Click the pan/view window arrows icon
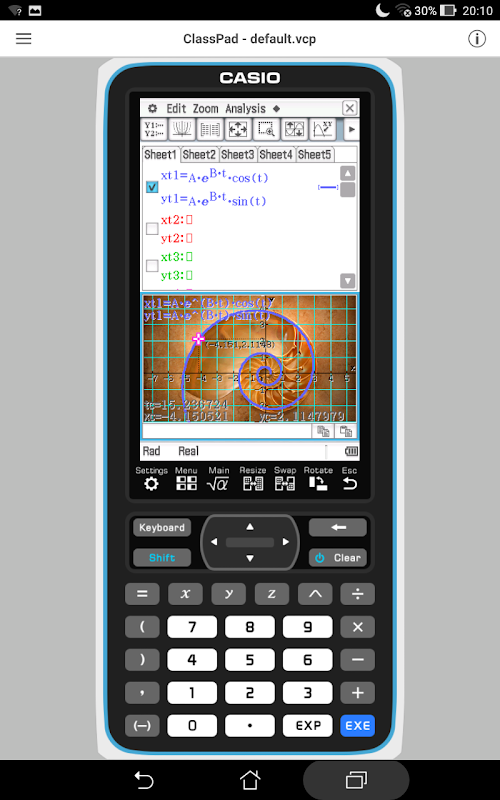Image resolution: width=500 pixels, height=800 pixels. pos(238,130)
